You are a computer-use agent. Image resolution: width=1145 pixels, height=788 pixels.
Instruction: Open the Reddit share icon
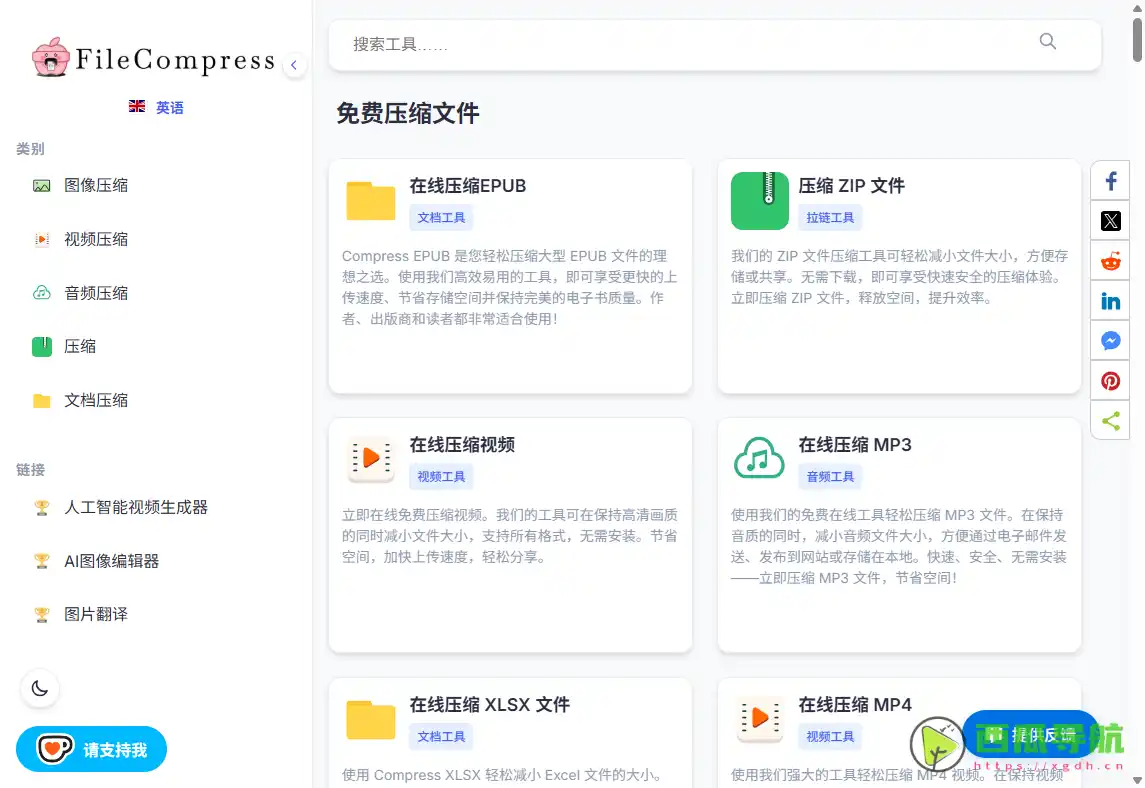point(1110,260)
